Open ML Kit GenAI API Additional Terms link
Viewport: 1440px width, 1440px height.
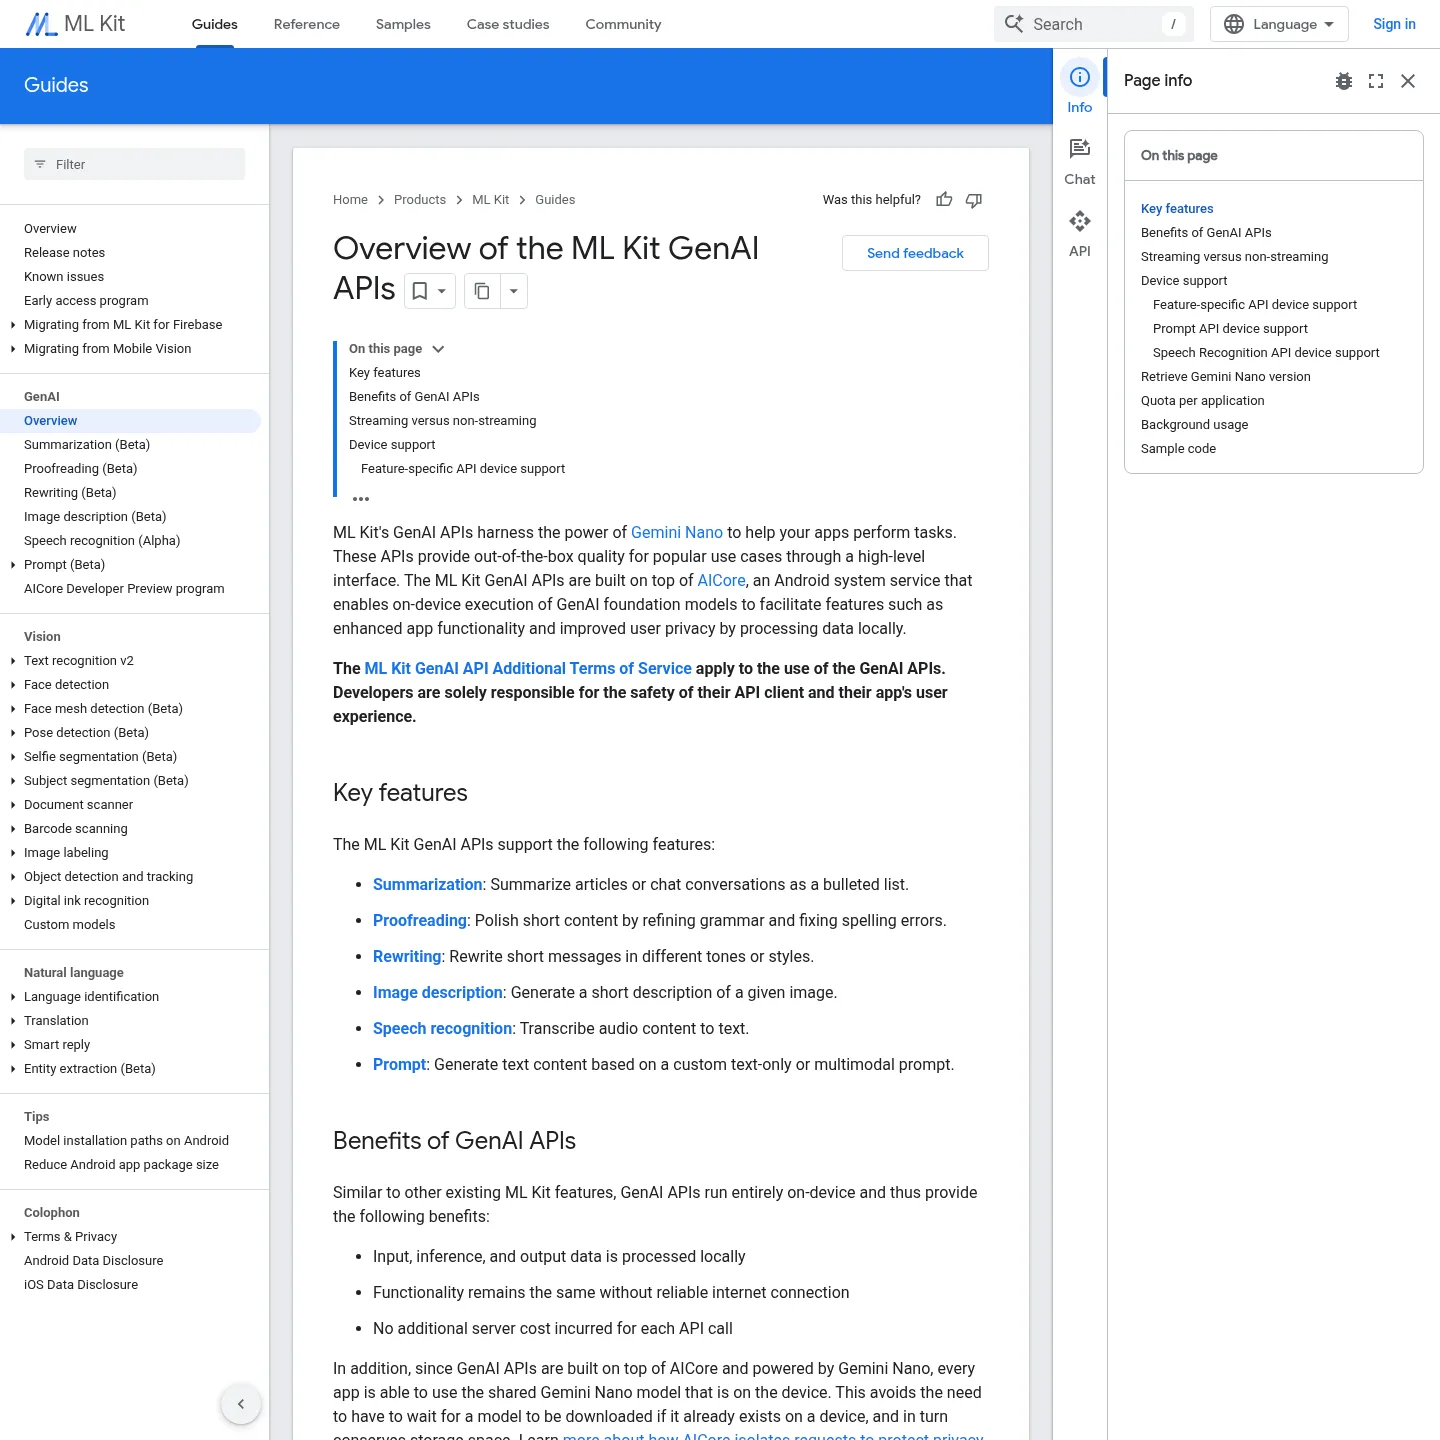(528, 669)
